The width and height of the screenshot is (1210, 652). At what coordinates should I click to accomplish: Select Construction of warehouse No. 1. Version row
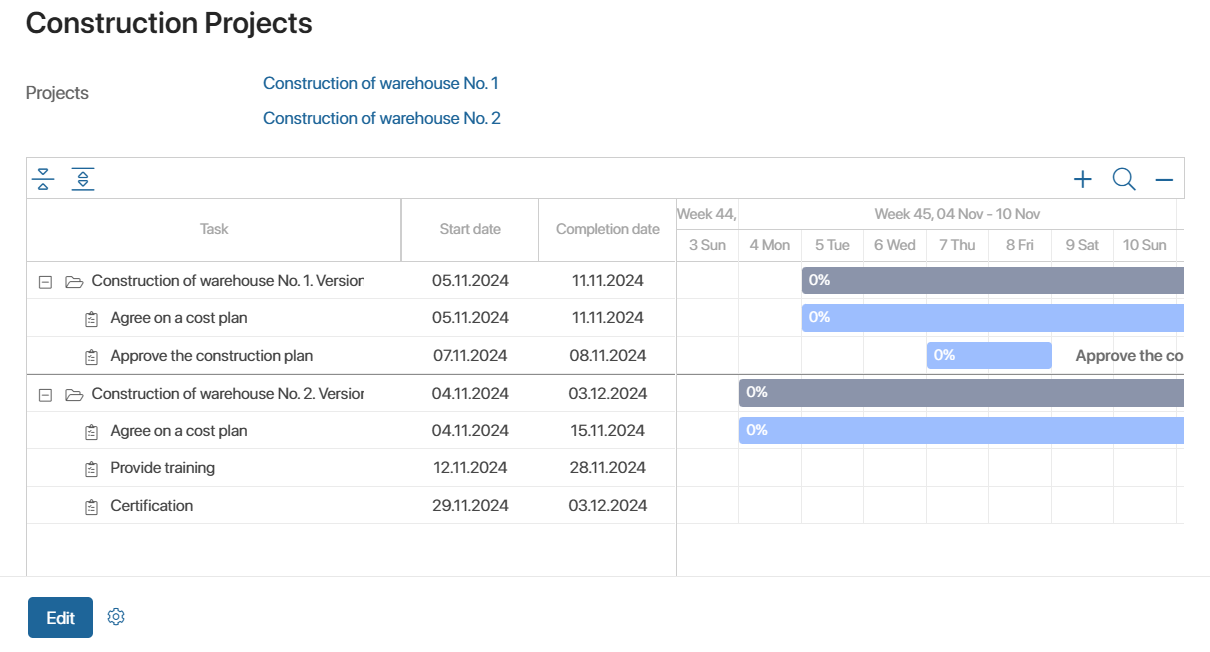351,280
